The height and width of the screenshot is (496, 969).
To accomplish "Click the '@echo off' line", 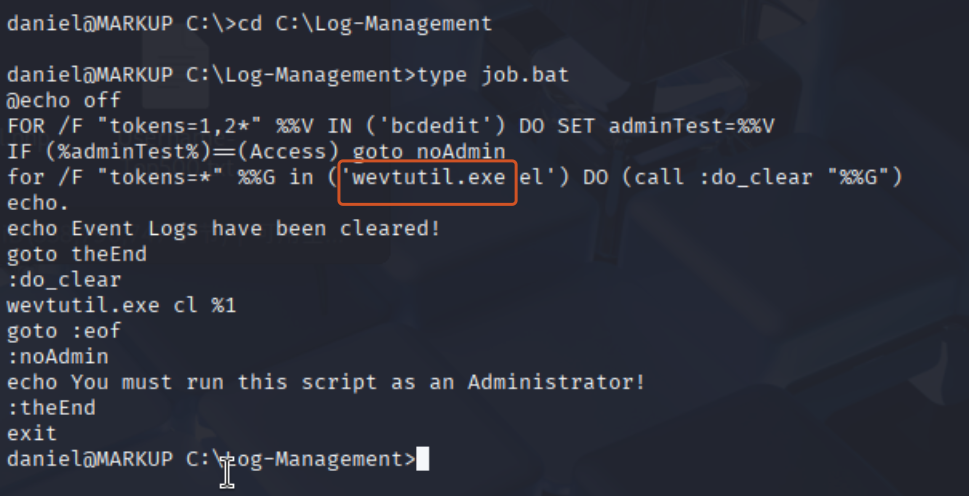I will tap(64, 100).
